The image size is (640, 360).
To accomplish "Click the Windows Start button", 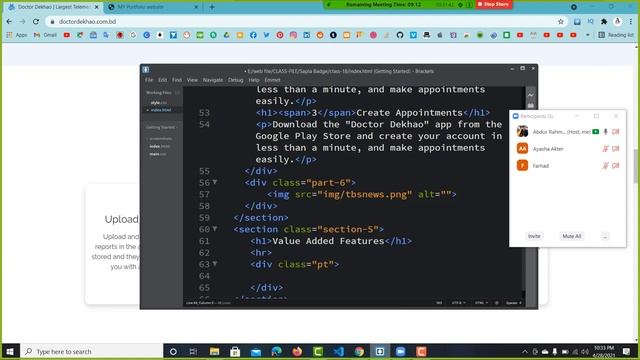I will coord(10,351).
